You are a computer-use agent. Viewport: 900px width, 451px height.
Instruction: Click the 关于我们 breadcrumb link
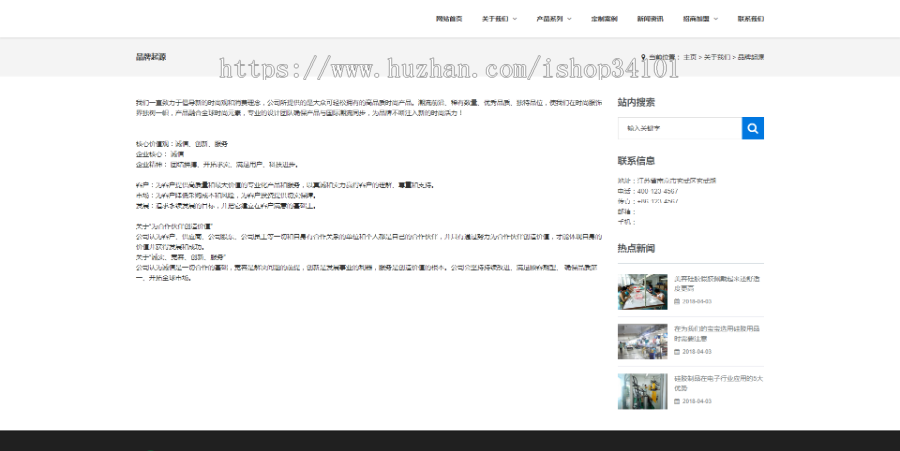[717, 57]
